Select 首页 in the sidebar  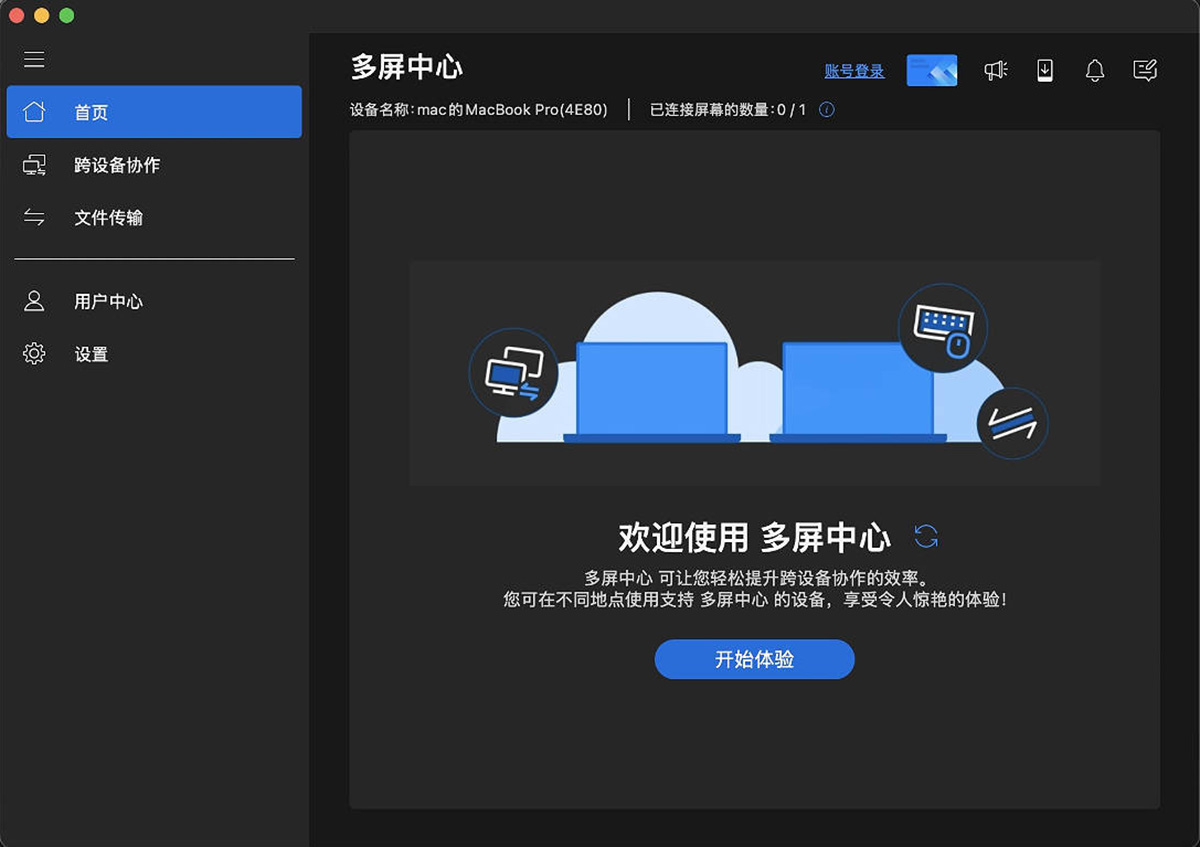click(154, 112)
